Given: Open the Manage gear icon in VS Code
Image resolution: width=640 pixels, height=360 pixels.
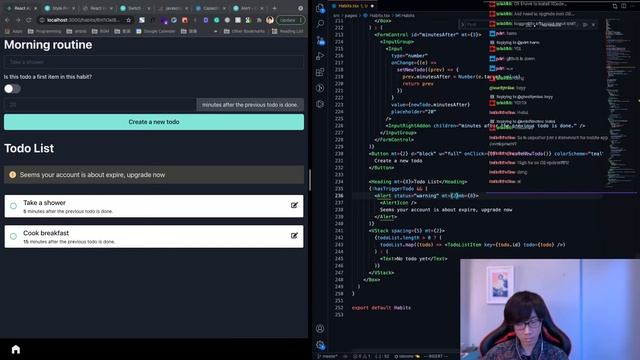Looking at the screenshot, I should [320, 345].
